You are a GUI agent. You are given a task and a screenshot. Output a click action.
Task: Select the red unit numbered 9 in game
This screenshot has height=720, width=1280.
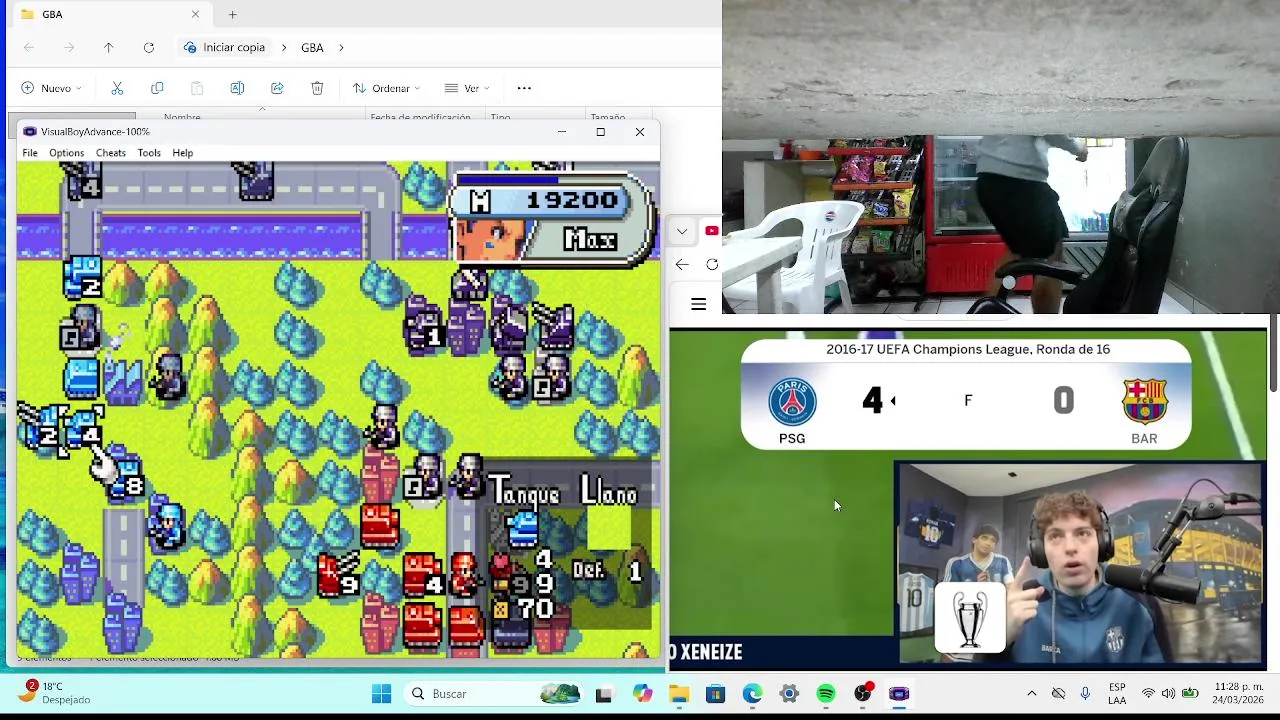click(x=338, y=574)
